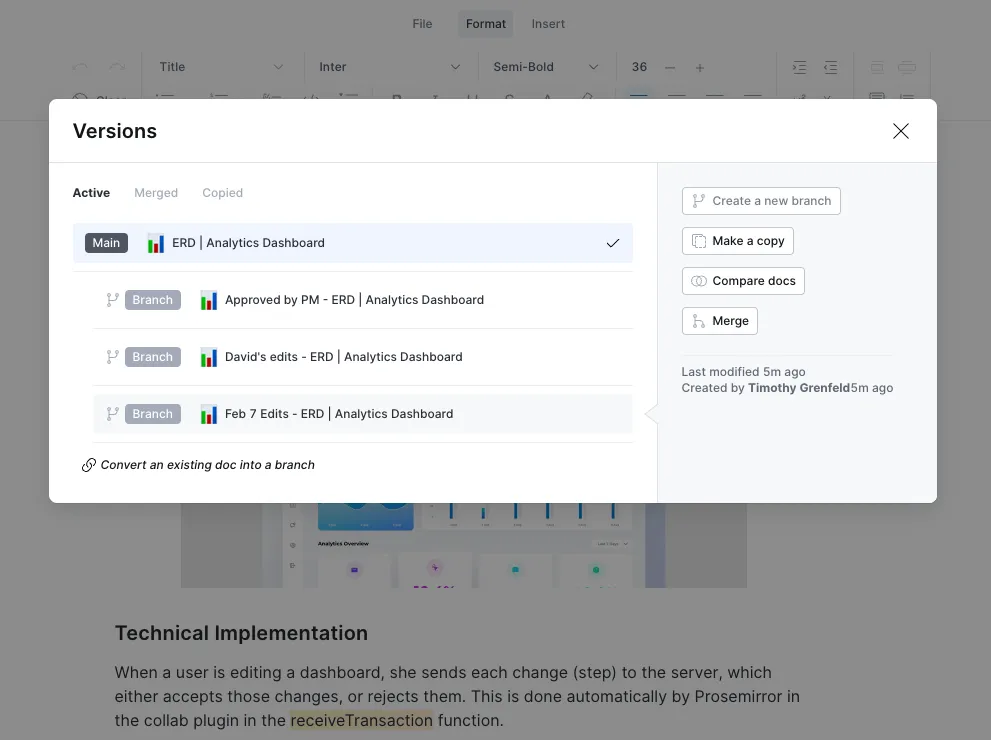Open the Title paragraph style dropdown
This screenshot has width=991, height=740.
[x=221, y=67]
